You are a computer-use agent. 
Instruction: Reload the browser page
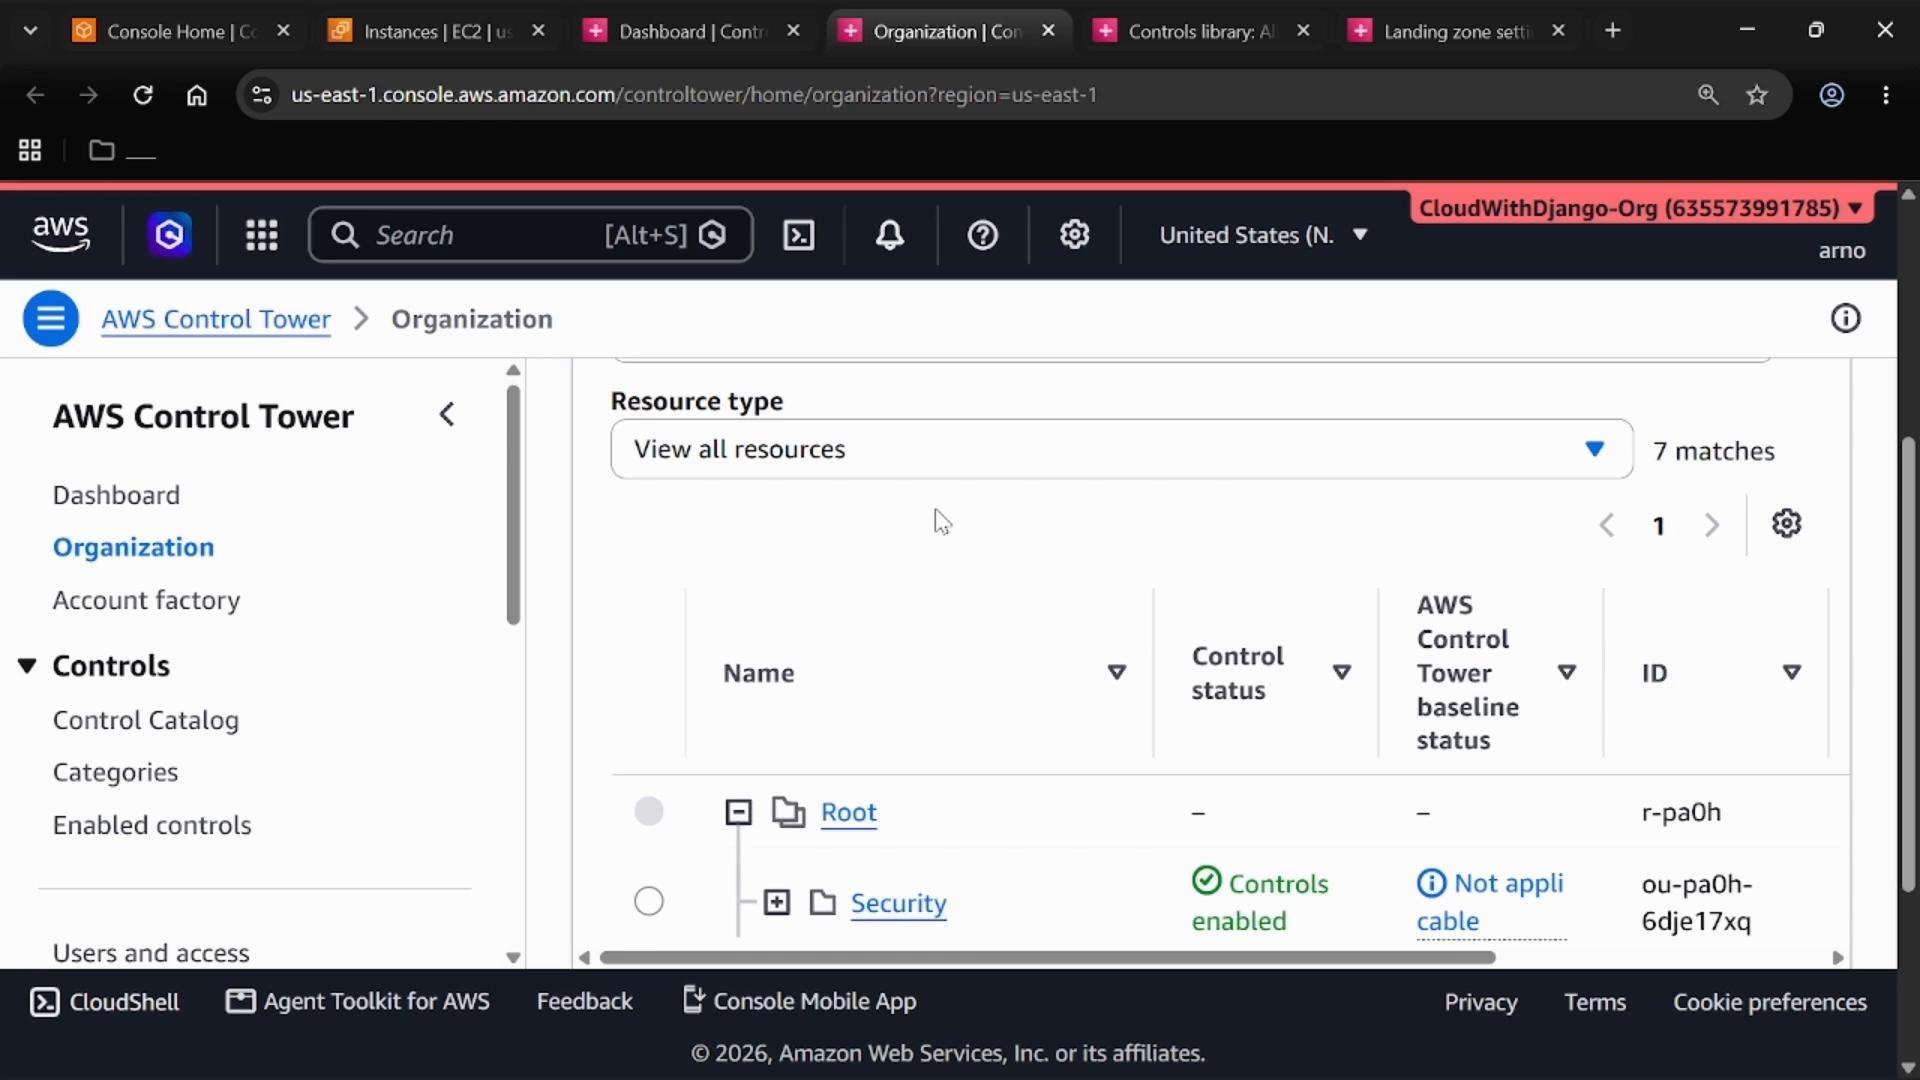[x=143, y=95]
